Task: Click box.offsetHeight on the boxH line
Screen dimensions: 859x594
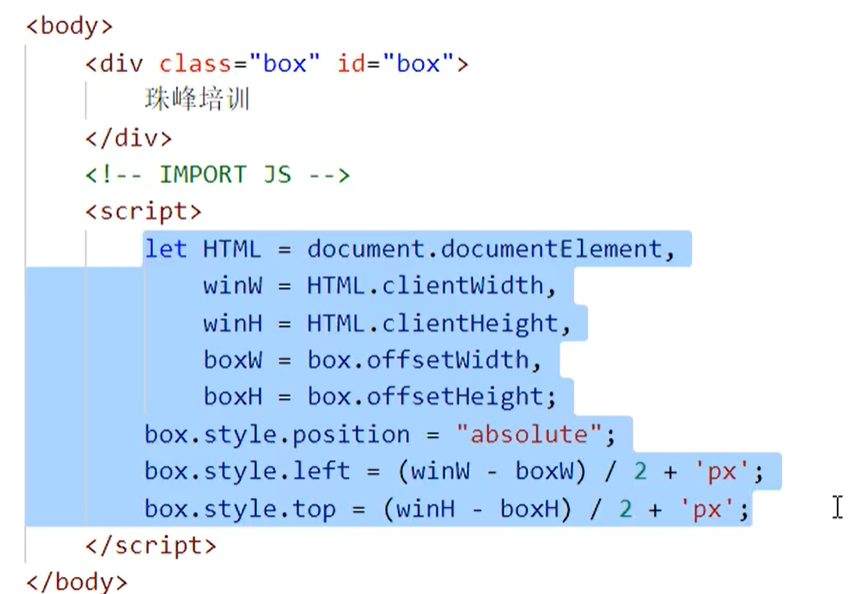Action: point(426,397)
